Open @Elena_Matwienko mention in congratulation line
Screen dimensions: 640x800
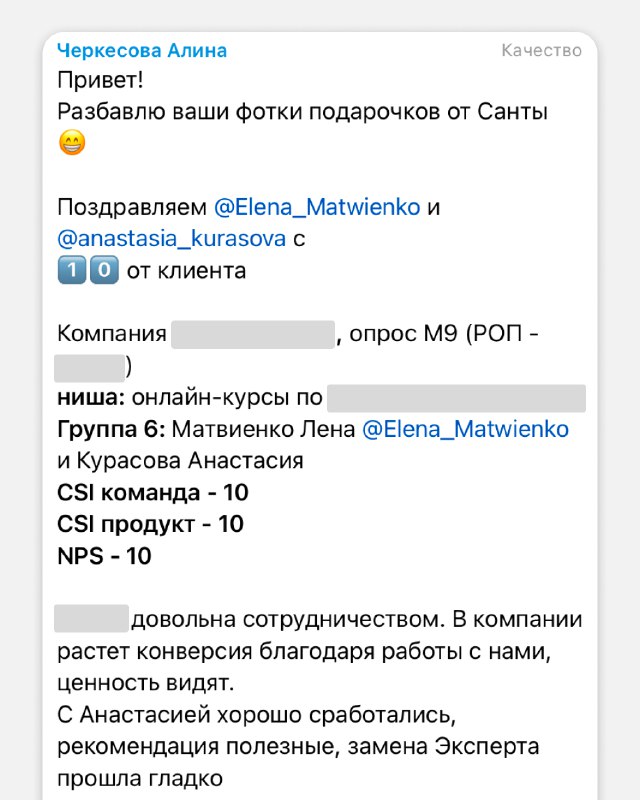317,207
